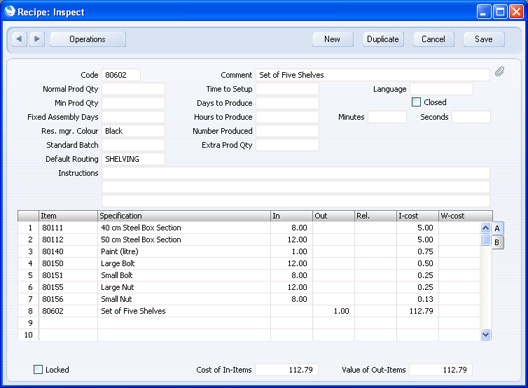
Task: Click the I-cost 0.75 cell
Action: tap(418, 252)
